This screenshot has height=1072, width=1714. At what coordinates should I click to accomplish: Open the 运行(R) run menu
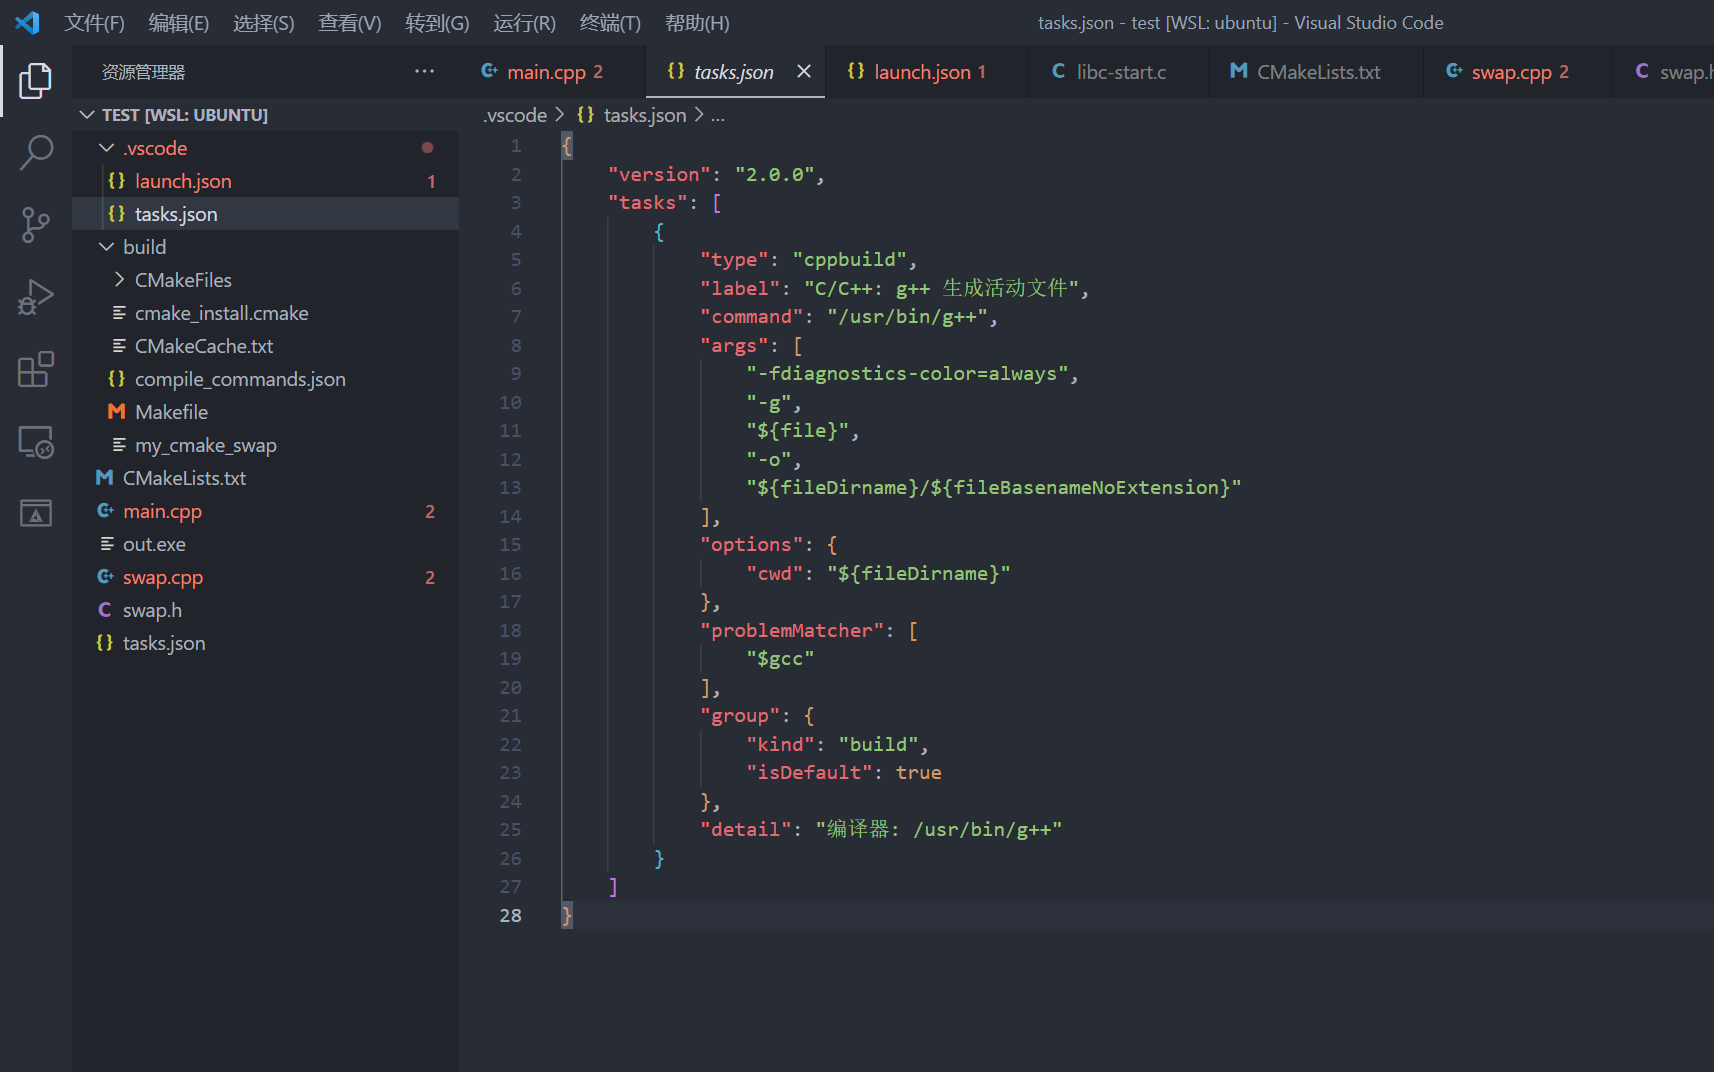(x=524, y=23)
